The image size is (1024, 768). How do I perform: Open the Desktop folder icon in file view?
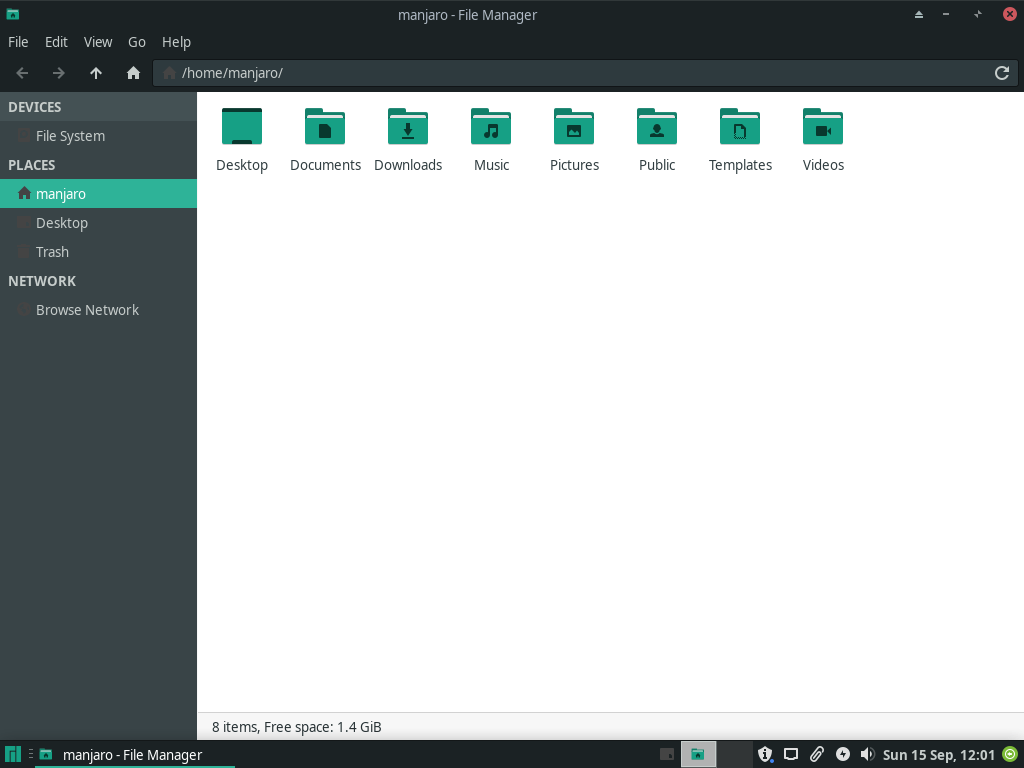(242, 126)
